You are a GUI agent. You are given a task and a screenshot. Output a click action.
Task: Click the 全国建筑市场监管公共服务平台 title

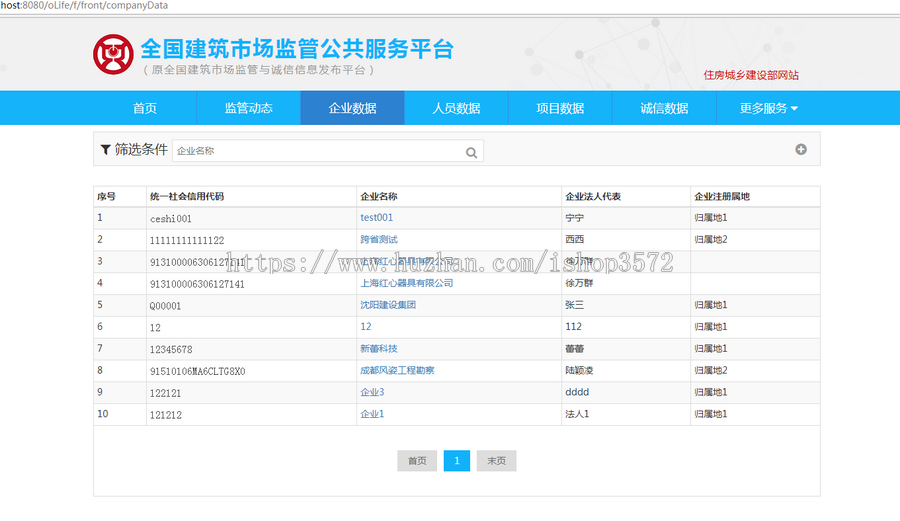(x=297, y=49)
